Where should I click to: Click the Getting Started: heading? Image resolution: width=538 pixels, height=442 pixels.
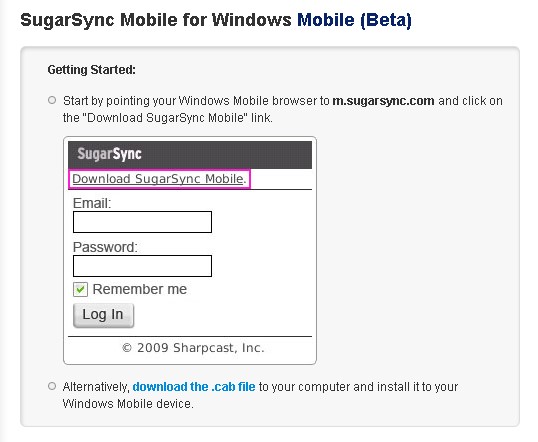[x=92, y=70]
